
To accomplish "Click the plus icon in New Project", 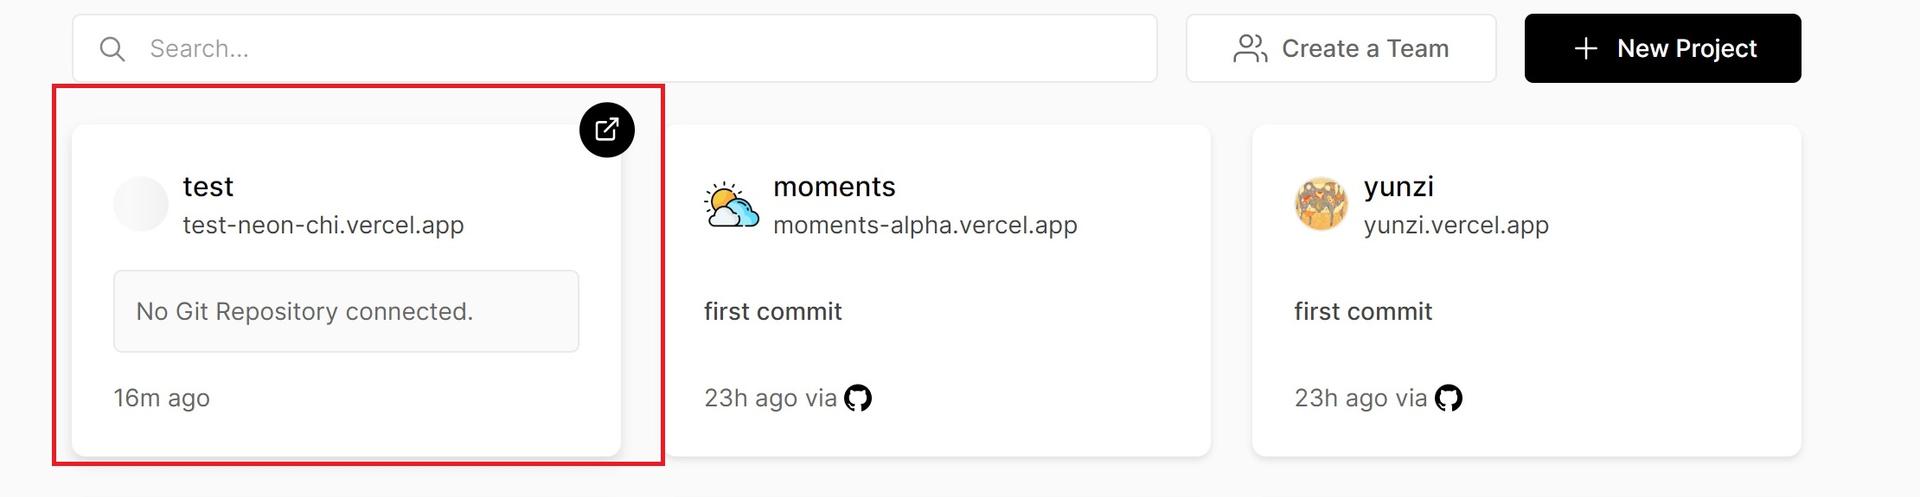I will (x=1586, y=49).
